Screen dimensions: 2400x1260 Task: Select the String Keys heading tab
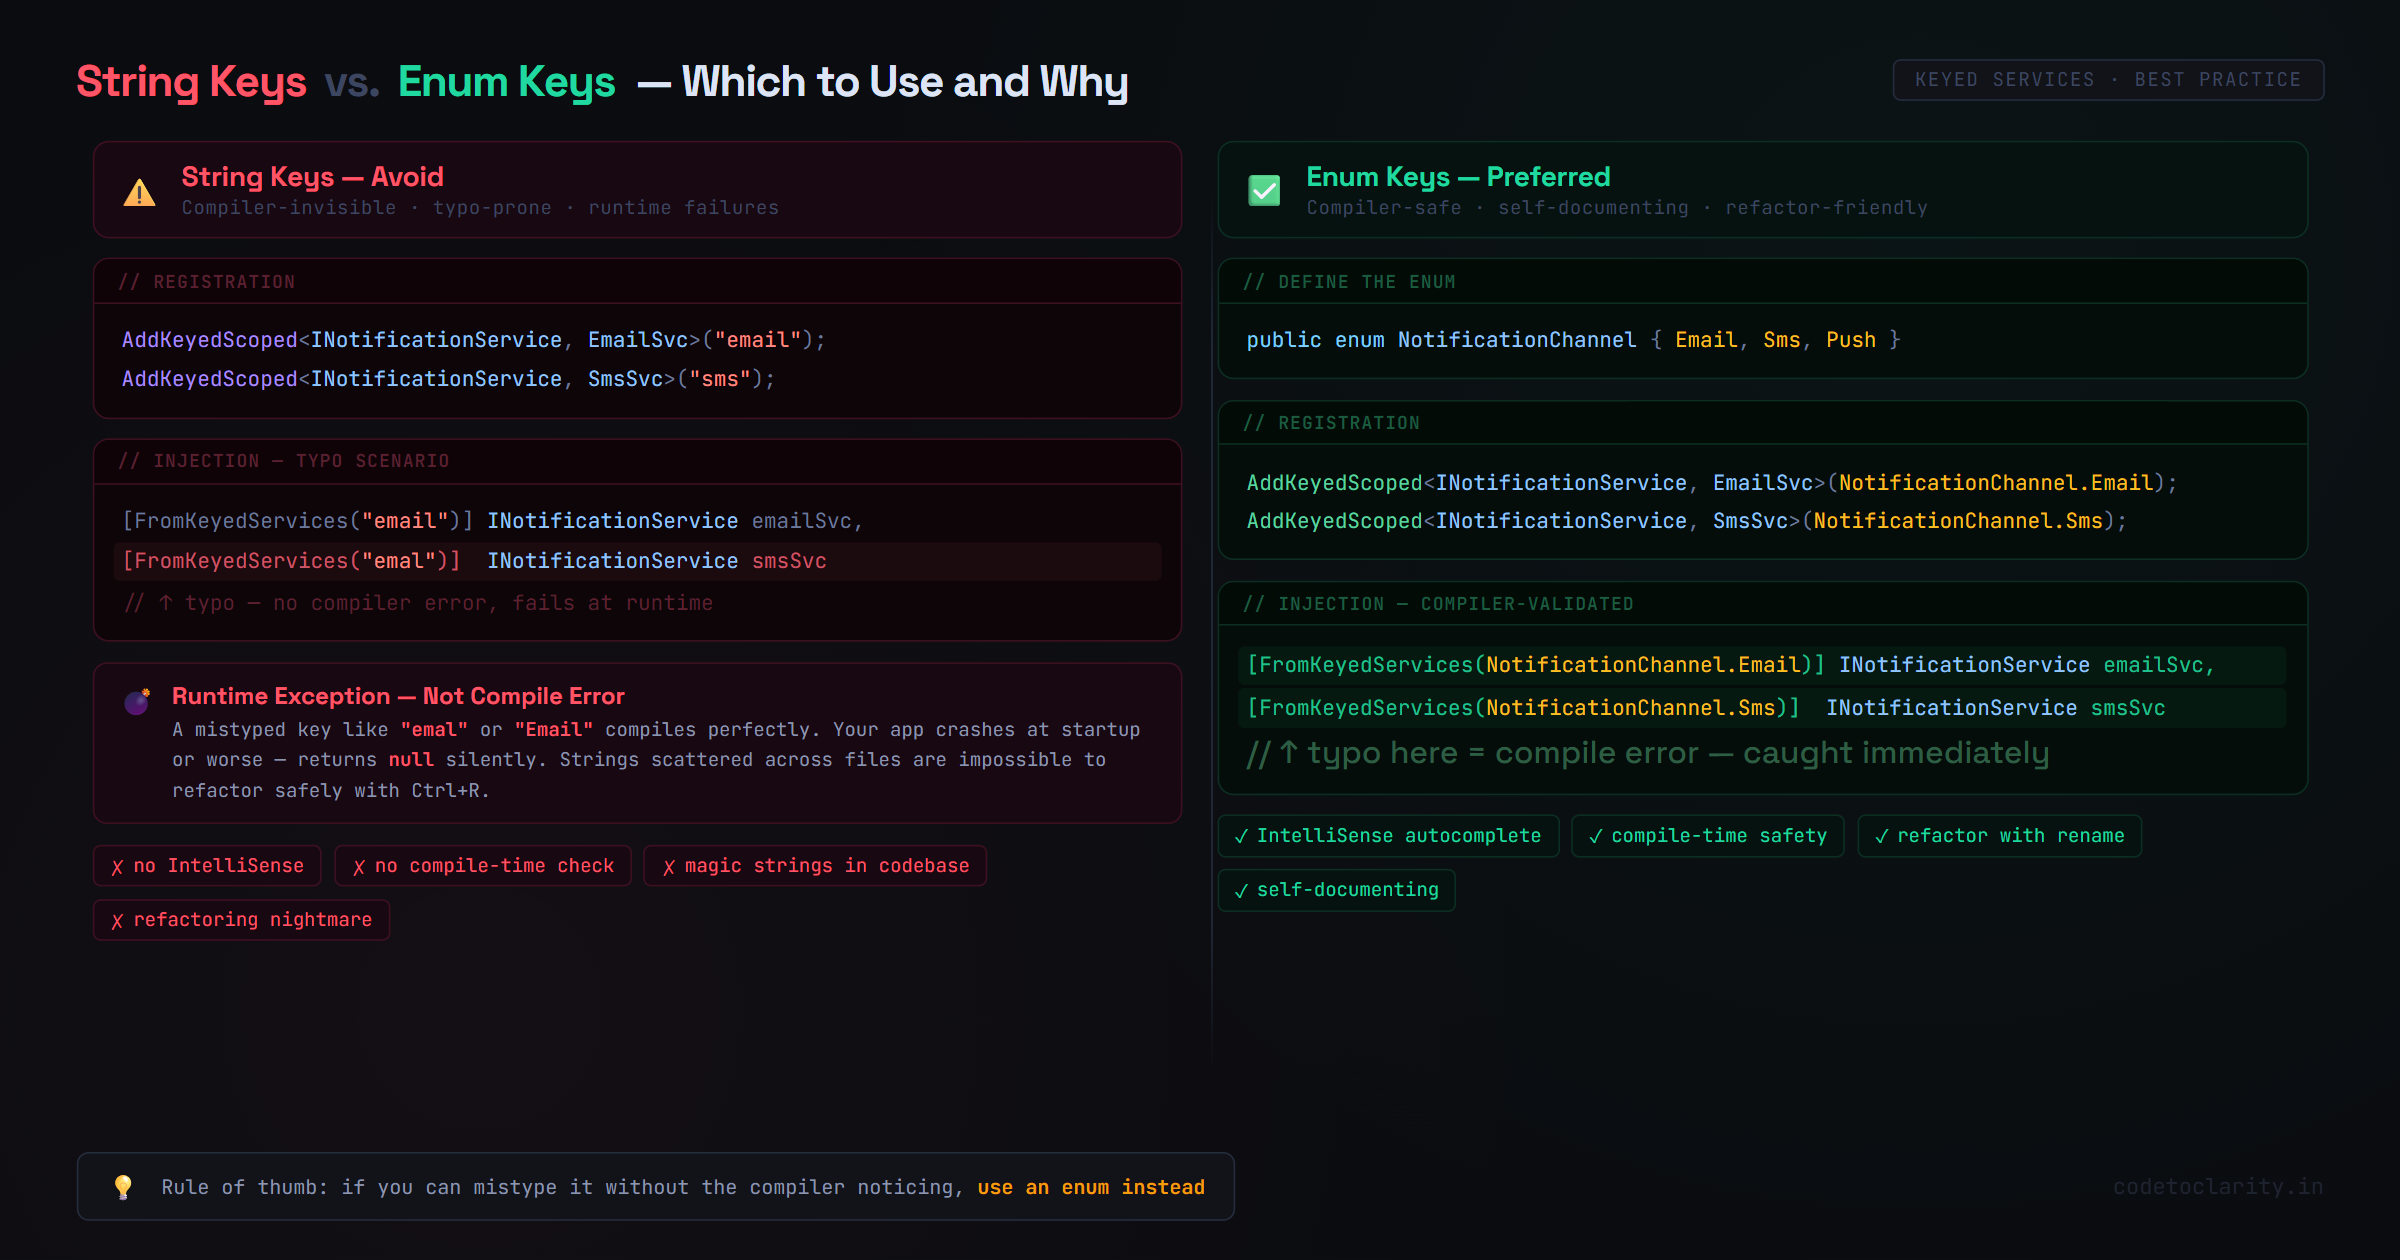pyautogui.click(x=191, y=81)
